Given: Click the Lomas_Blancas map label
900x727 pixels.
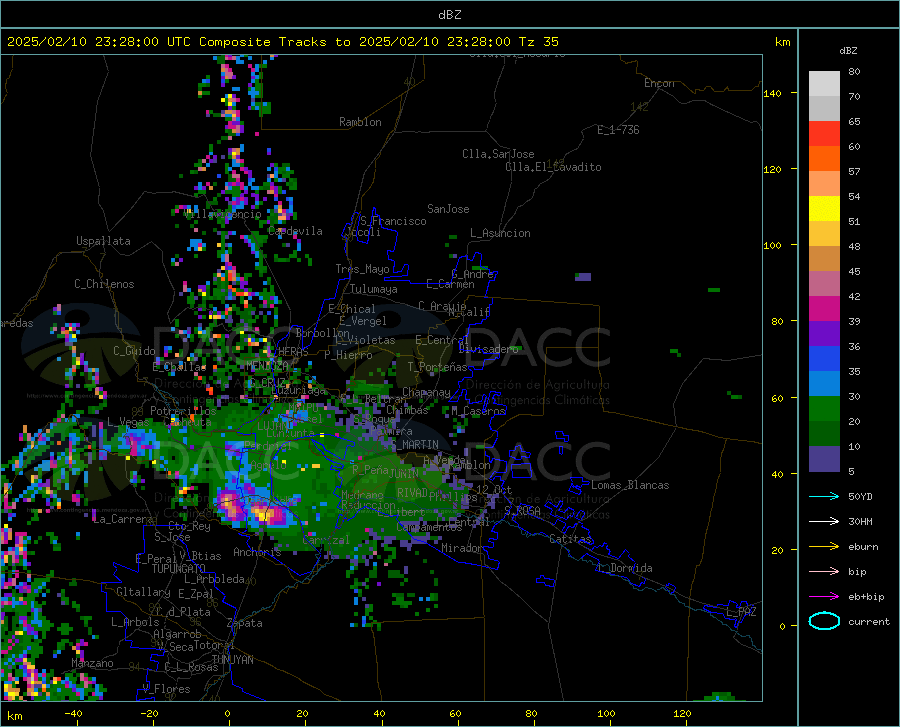Looking at the screenshot, I should (x=630, y=485).
